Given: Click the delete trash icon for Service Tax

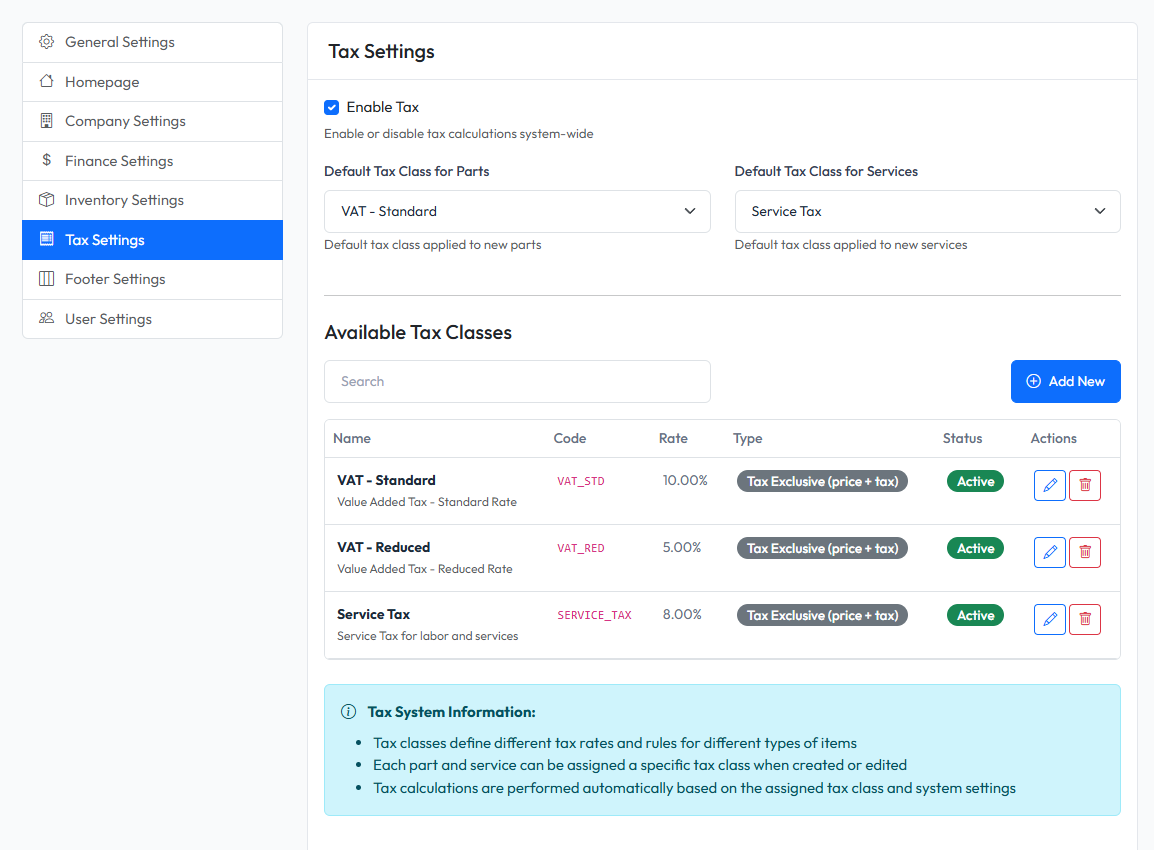Looking at the screenshot, I should coord(1085,618).
